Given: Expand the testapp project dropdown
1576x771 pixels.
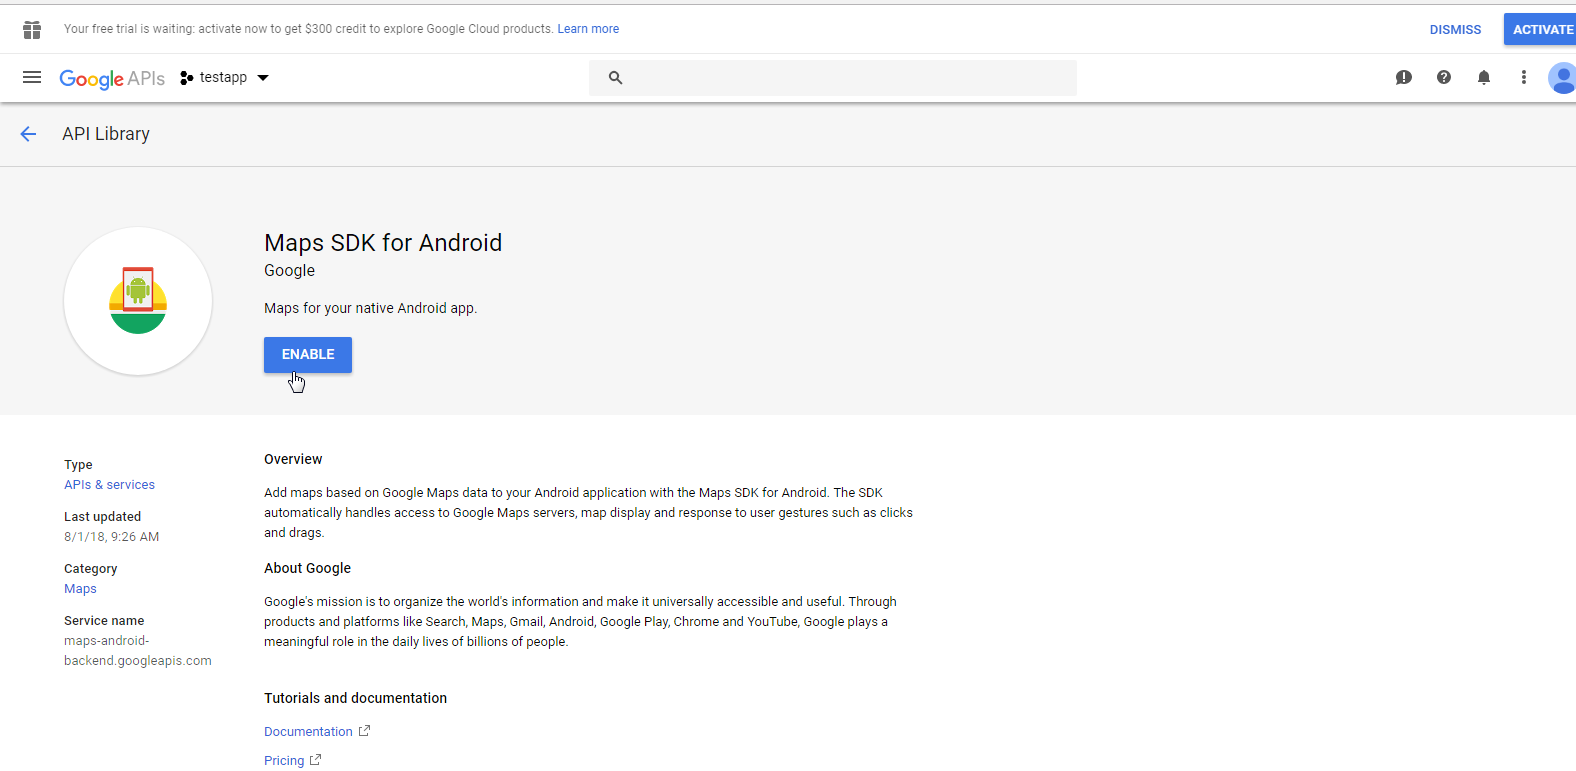Looking at the screenshot, I should tap(263, 78).
